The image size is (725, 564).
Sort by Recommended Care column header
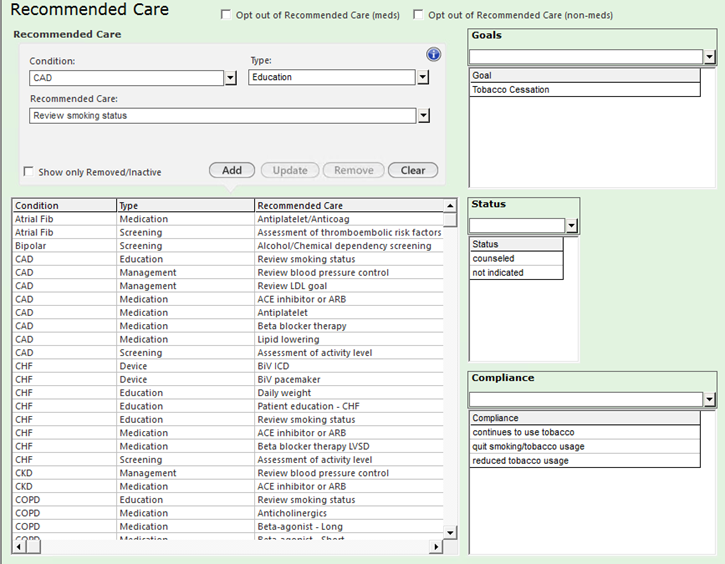click(349, 206)
